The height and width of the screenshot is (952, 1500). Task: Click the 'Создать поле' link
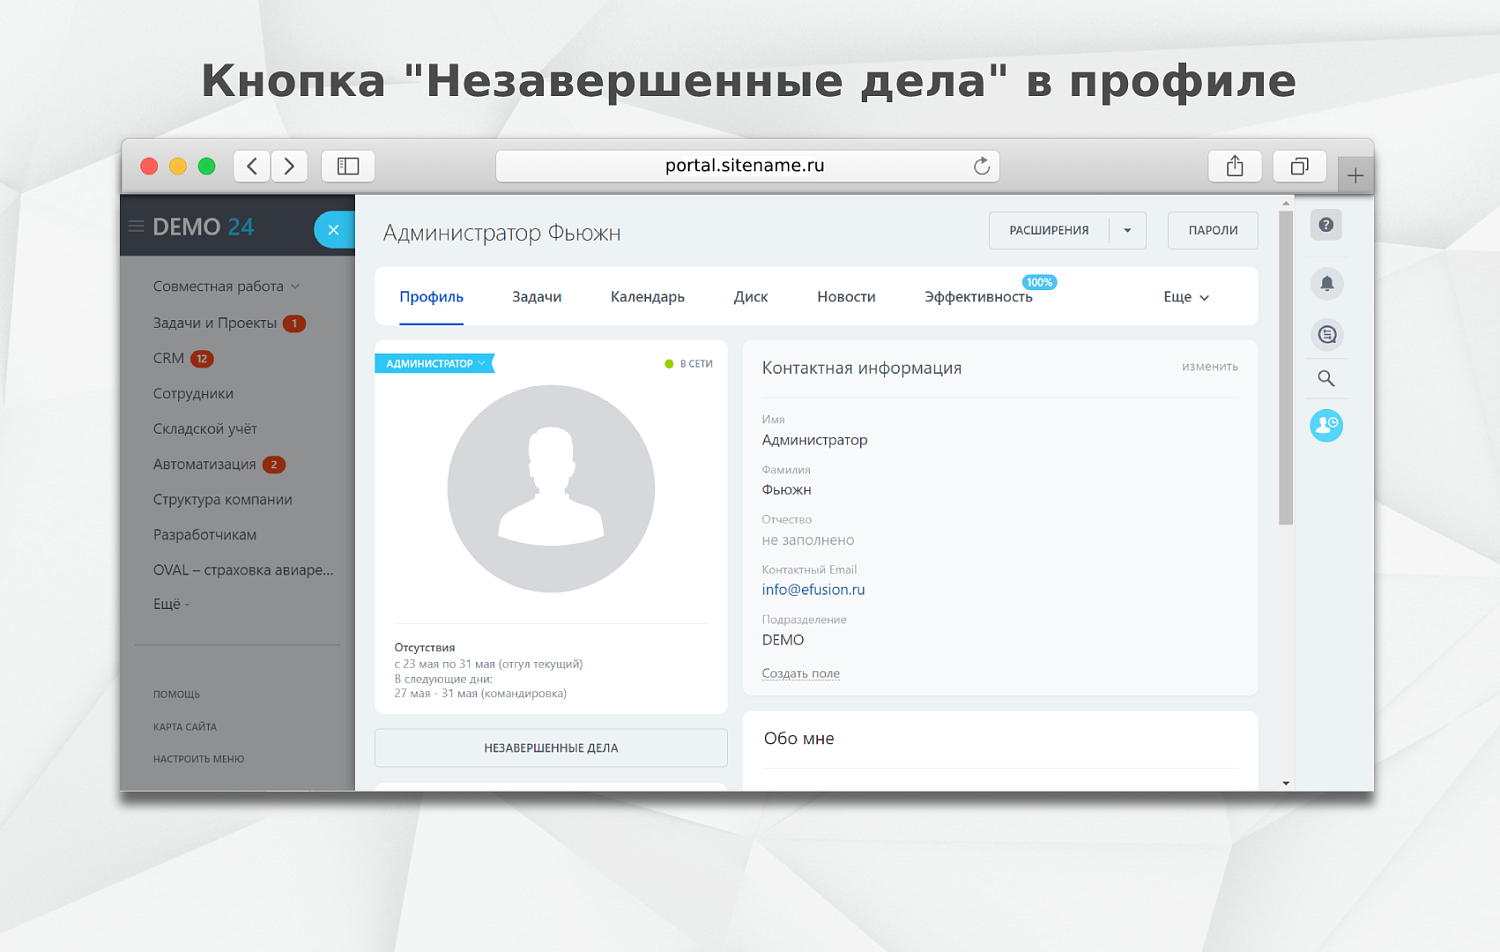pos(800,673)
